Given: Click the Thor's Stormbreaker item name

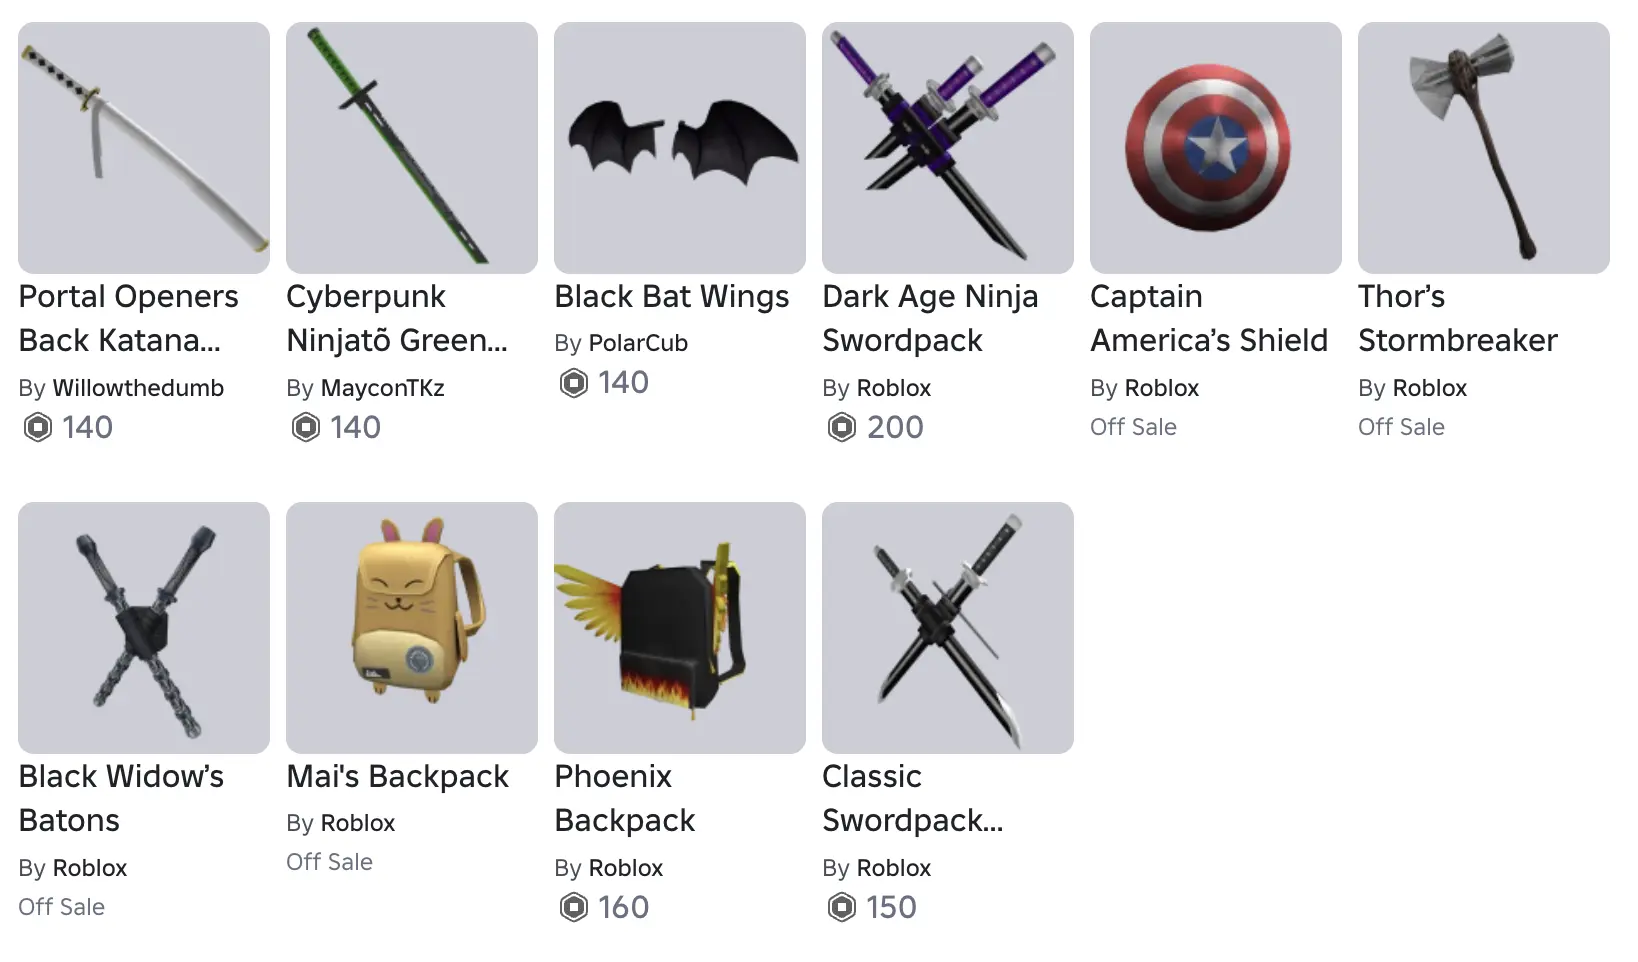Looking at the screenshot, I should (1457, 319).
